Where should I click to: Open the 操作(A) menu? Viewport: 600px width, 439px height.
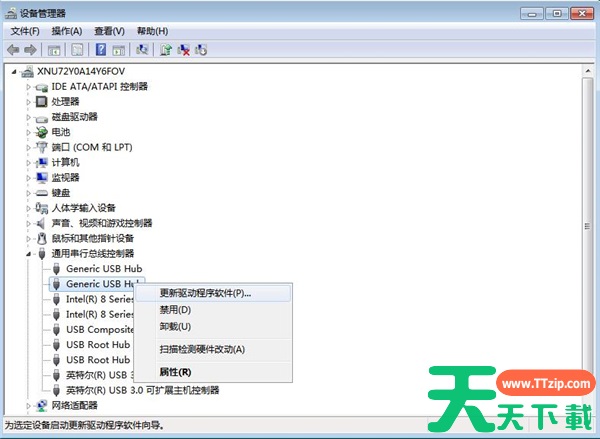tap(67, 31)
